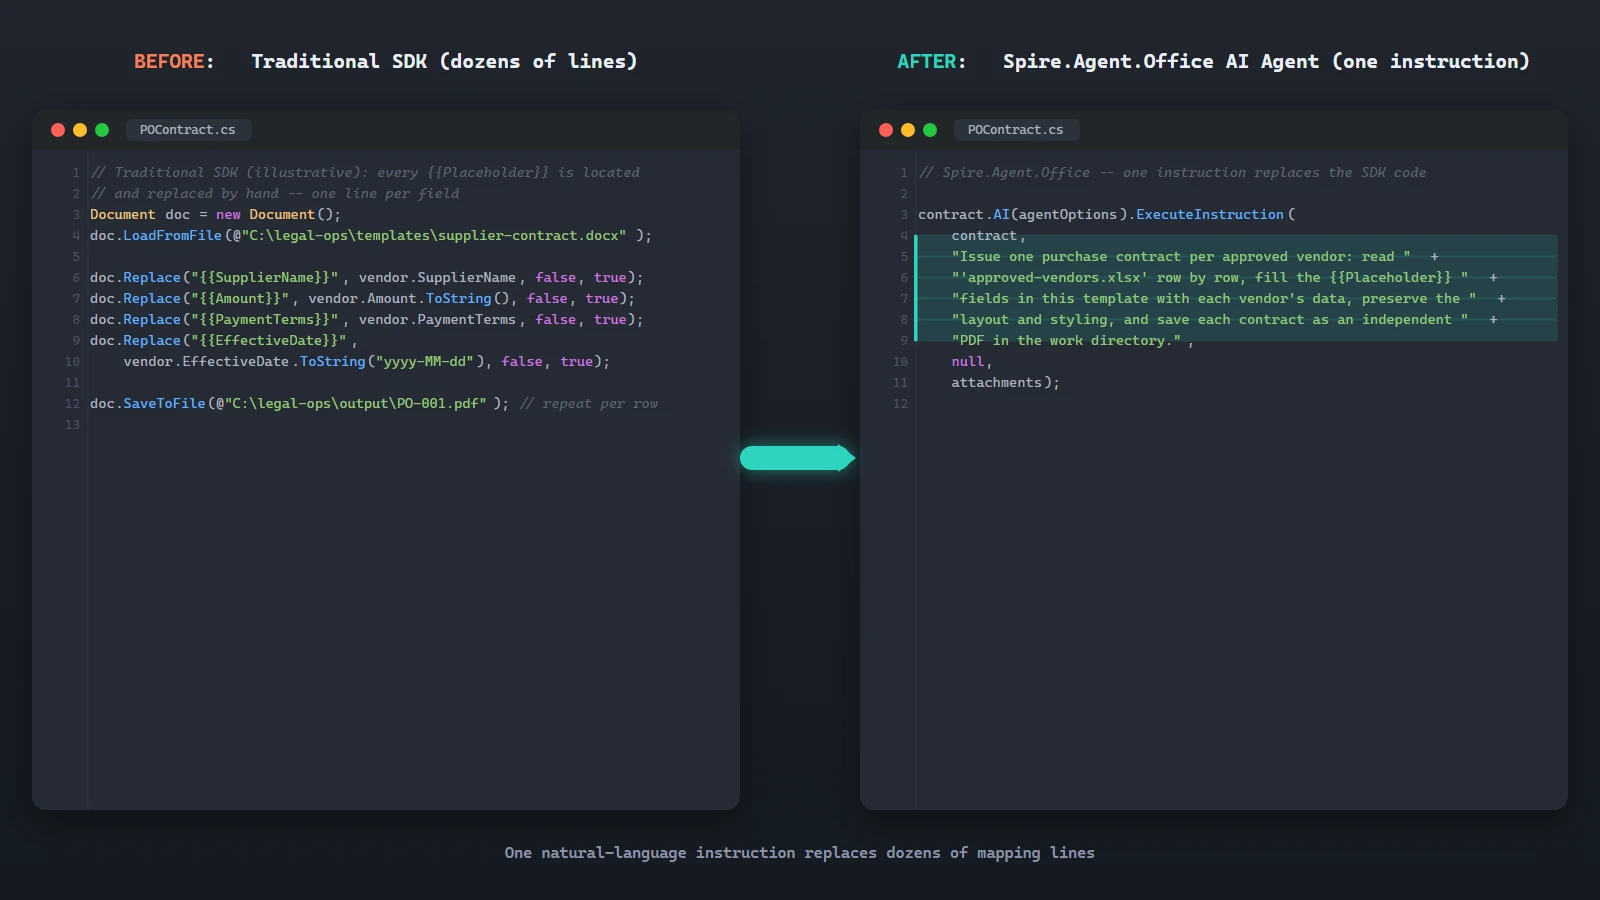Click 'Traditional SDK (dozens of lines)' title
Viewport: 1600px width, 900px height.
point(444,62)
